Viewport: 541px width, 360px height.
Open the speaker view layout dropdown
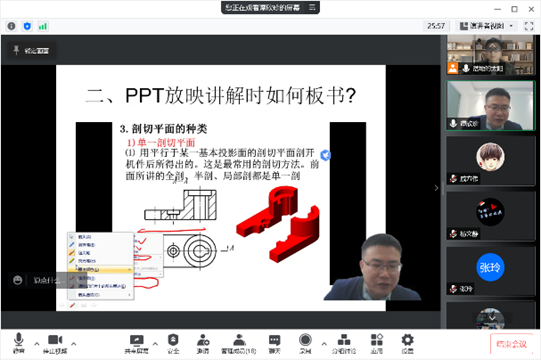pos(486,26)
